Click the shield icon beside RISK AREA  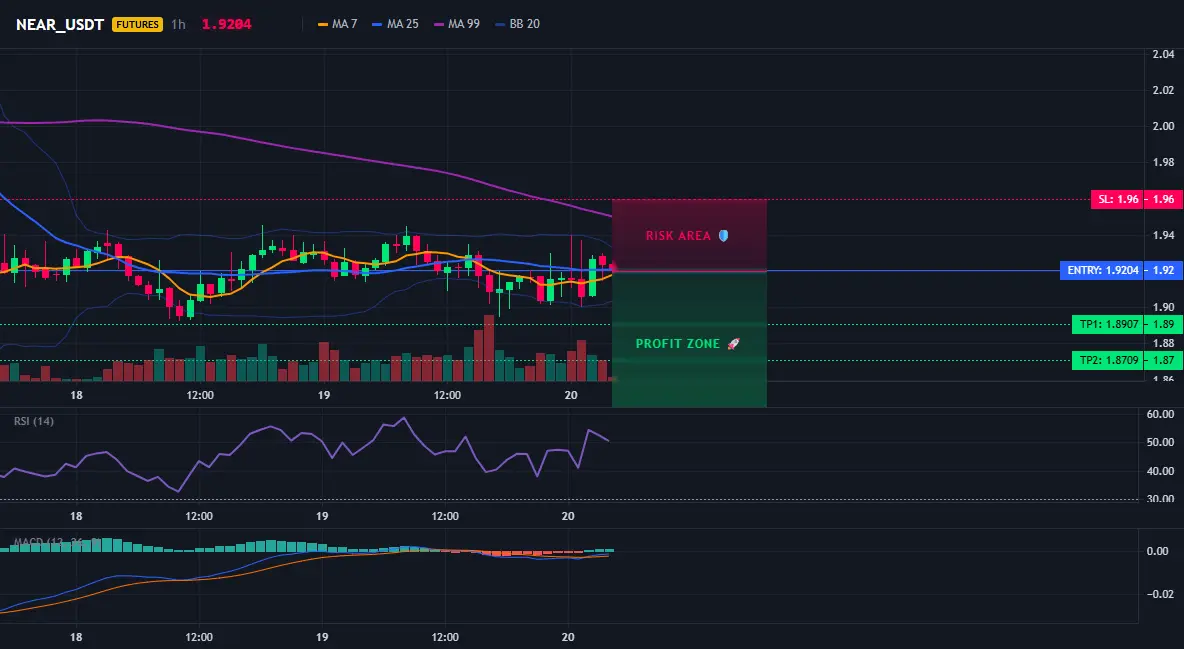(x=723, y=236)
